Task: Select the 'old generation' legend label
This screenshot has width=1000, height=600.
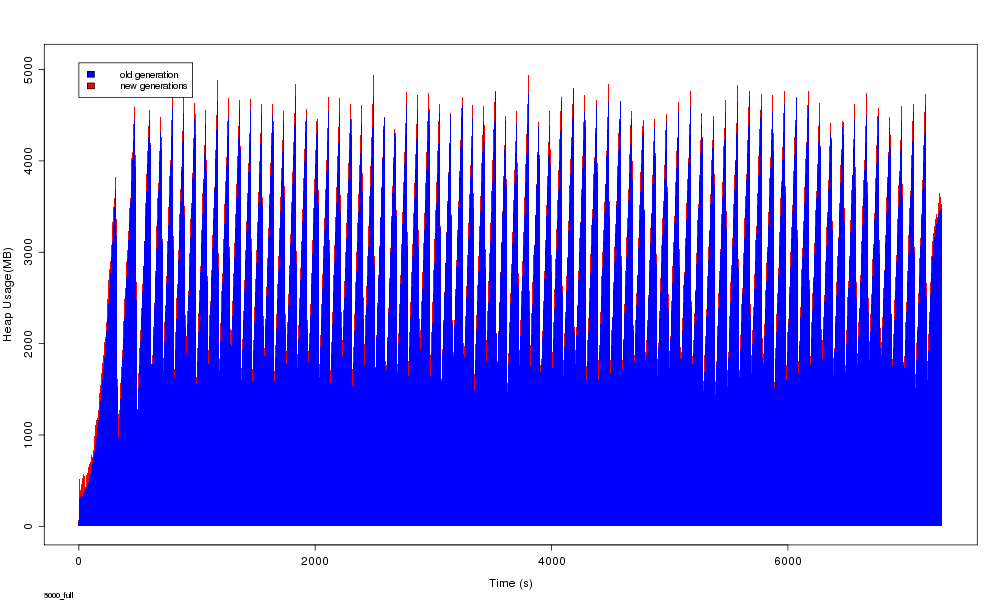Action: pyautogui.click(x=148, y=75)
